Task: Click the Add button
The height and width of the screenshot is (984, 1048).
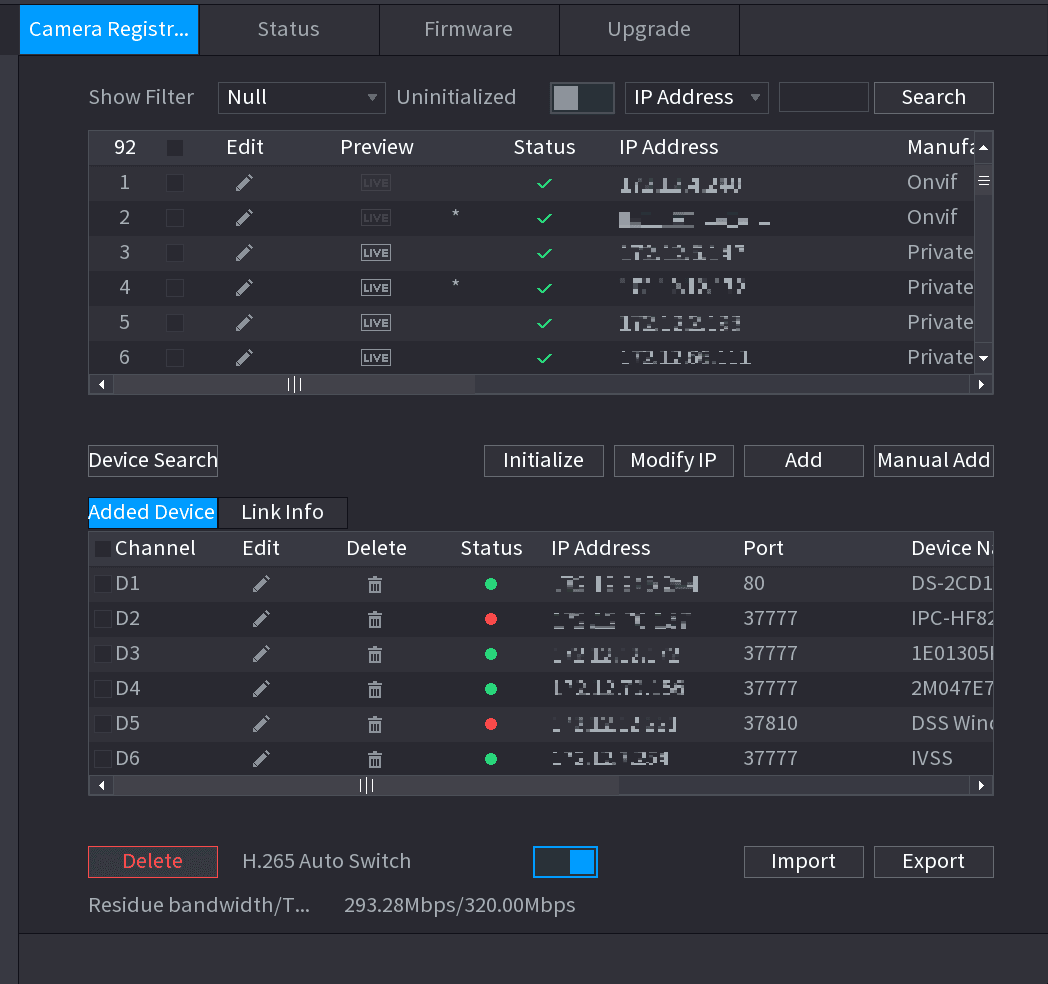Action: click(803, 461)
